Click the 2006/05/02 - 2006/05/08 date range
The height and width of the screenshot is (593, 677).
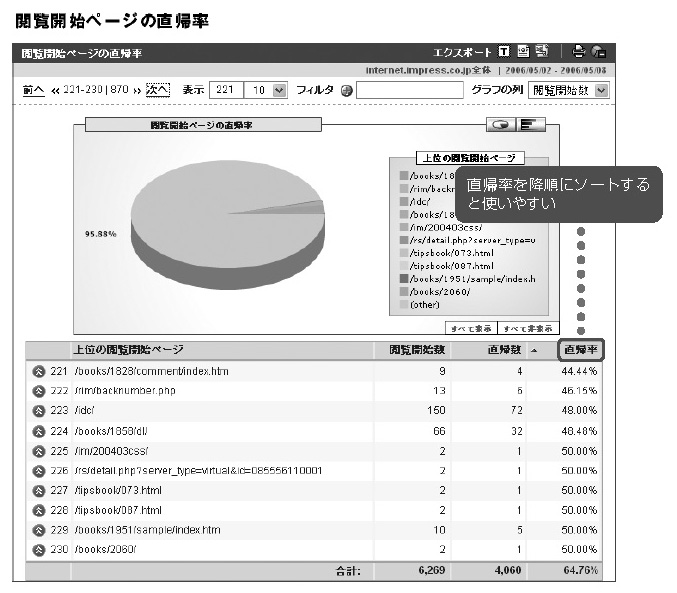point(556,70)
